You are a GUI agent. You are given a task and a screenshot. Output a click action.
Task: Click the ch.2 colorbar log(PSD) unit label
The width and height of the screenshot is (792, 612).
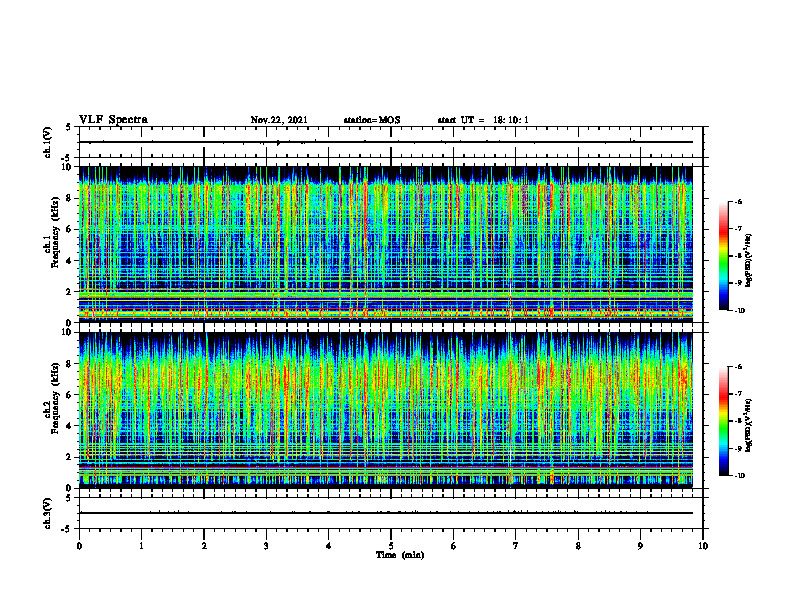[x=749, y=425]
